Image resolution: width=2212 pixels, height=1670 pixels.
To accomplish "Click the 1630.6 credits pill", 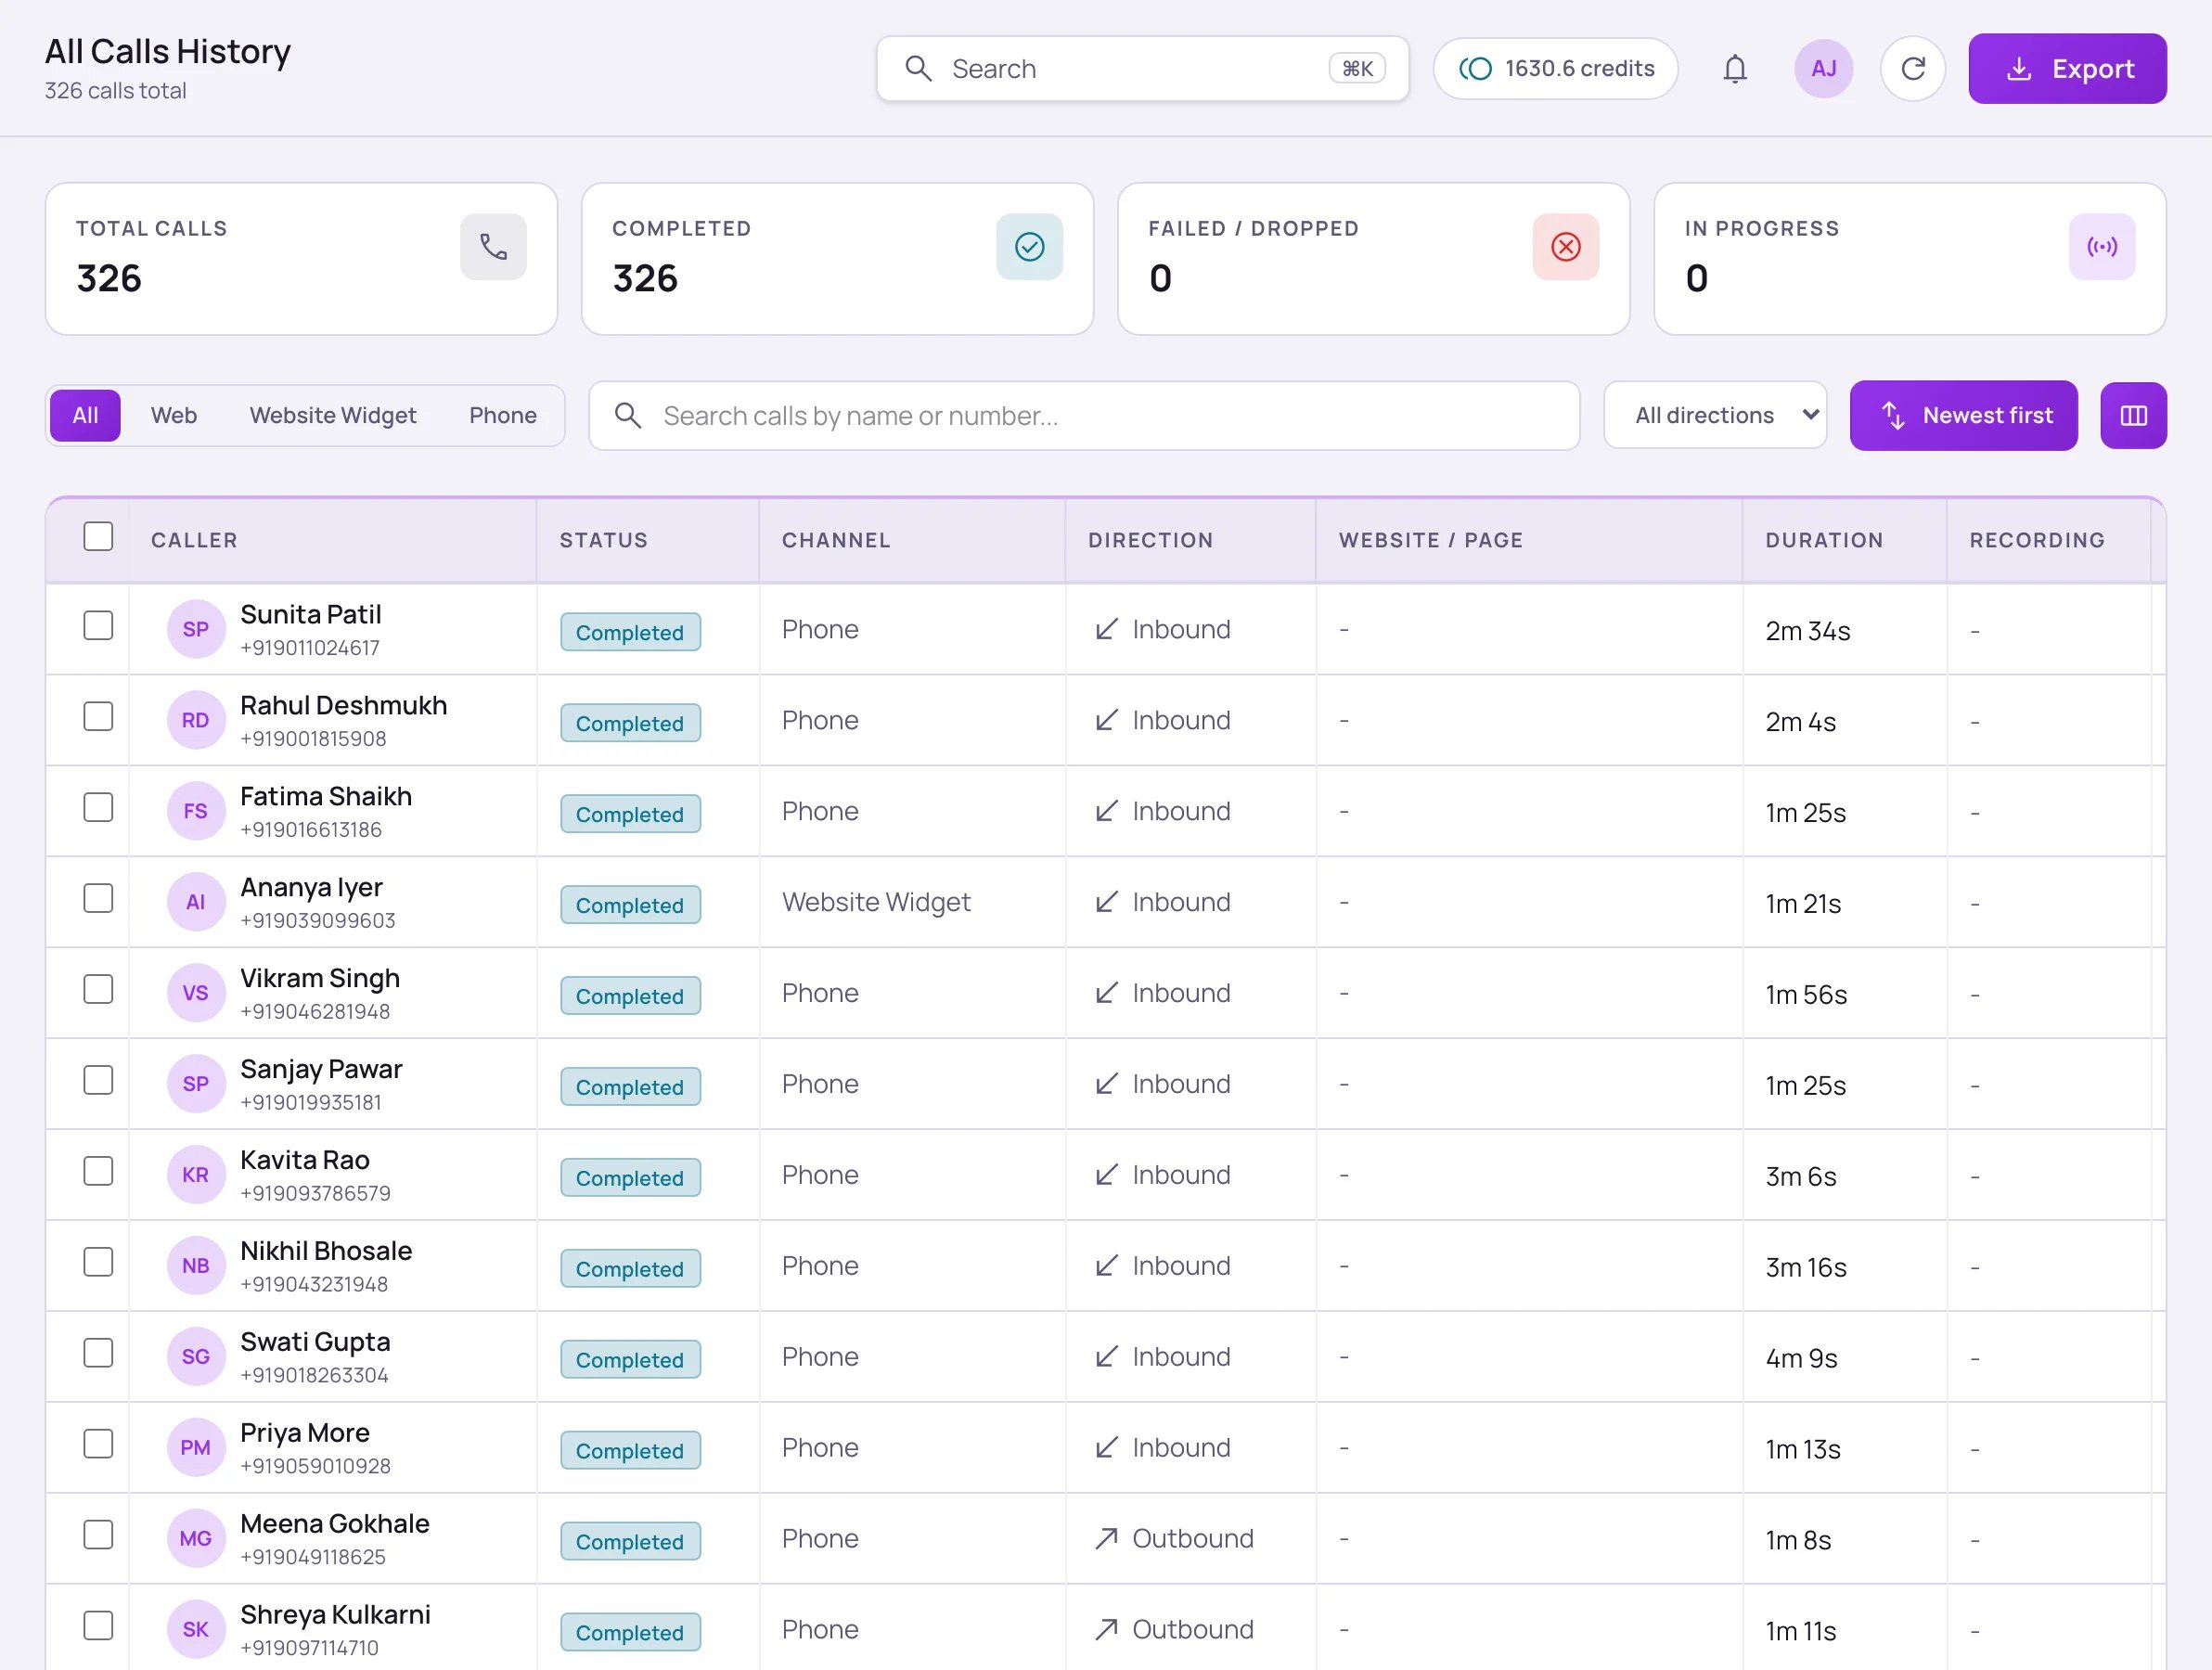I will pyautogui.click(x=1555, y=69).
